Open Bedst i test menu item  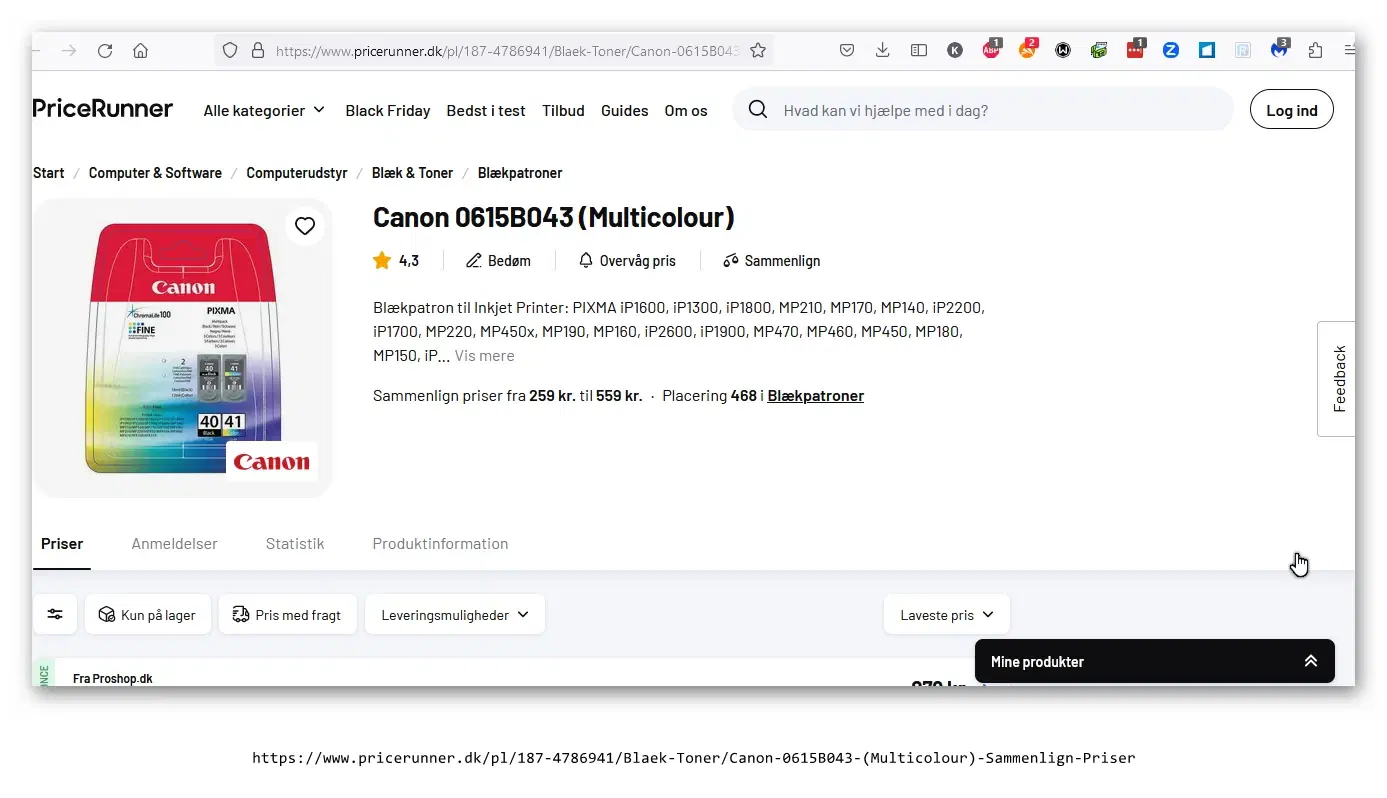tap(486, 111)
